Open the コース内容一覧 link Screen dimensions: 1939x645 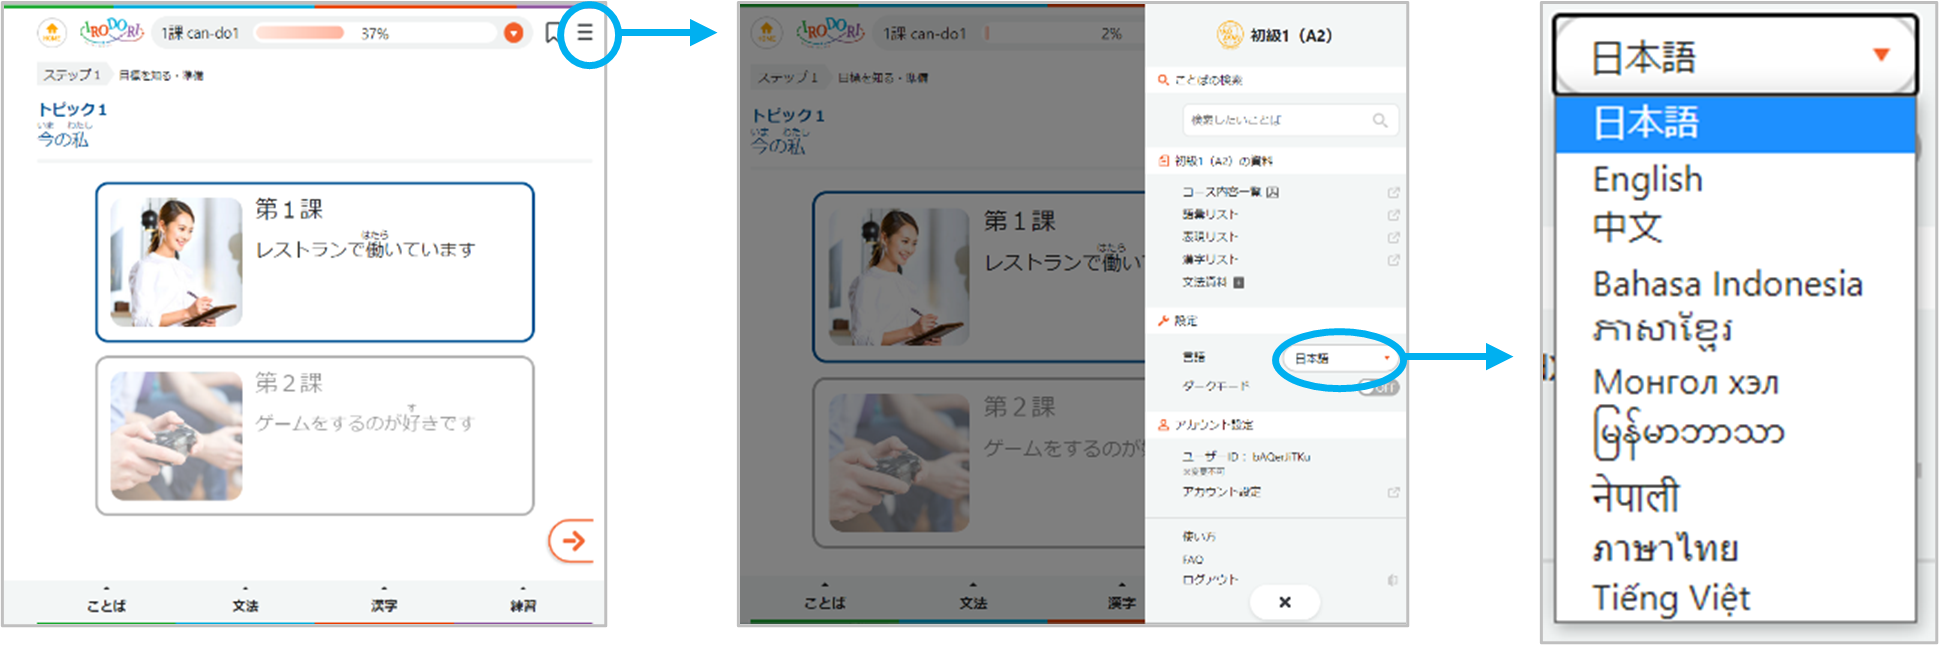[1230, 192]
